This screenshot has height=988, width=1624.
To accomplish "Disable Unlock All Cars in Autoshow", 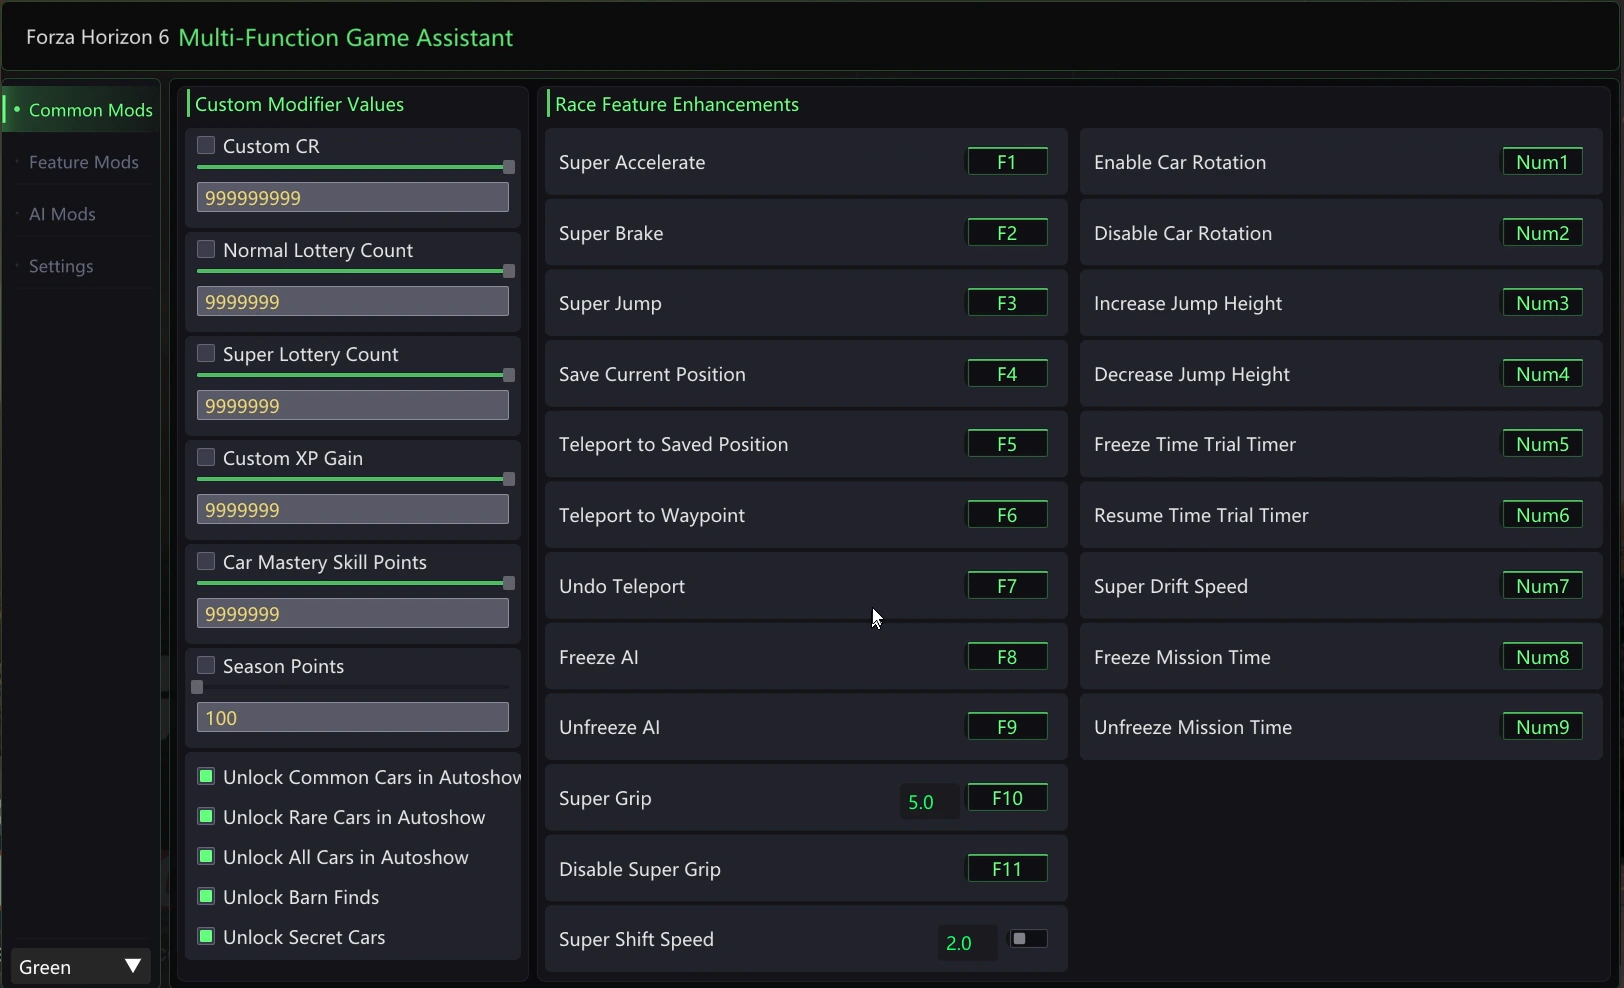I will [206, 856].
